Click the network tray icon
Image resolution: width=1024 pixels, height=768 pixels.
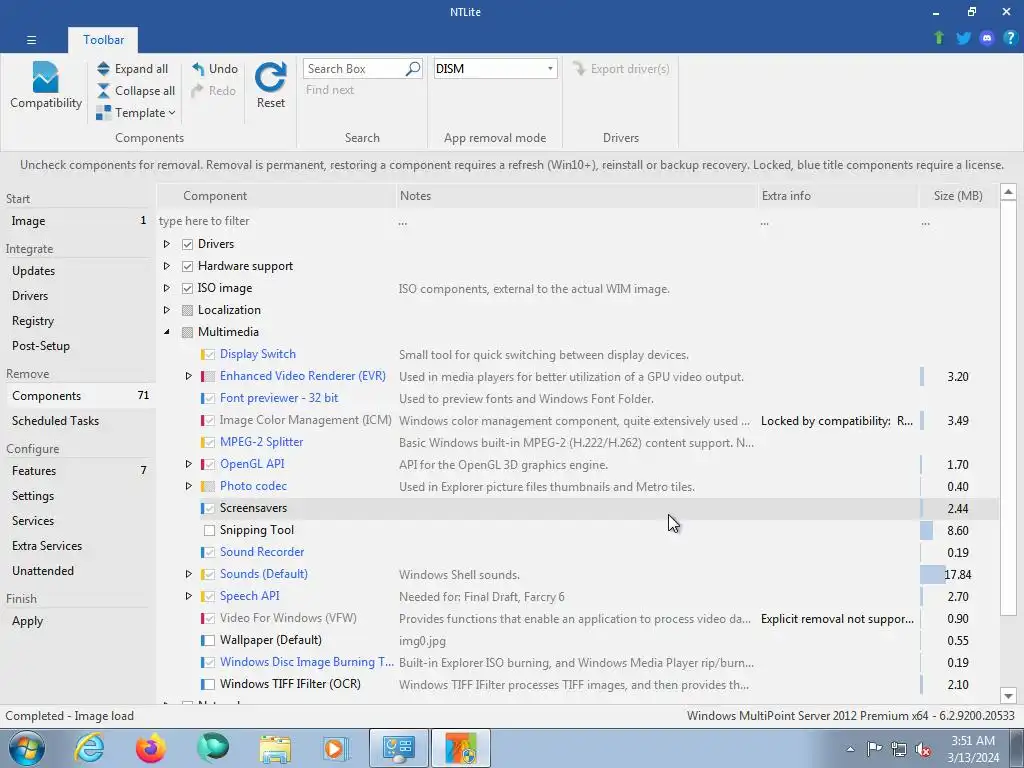click(899, 749)
